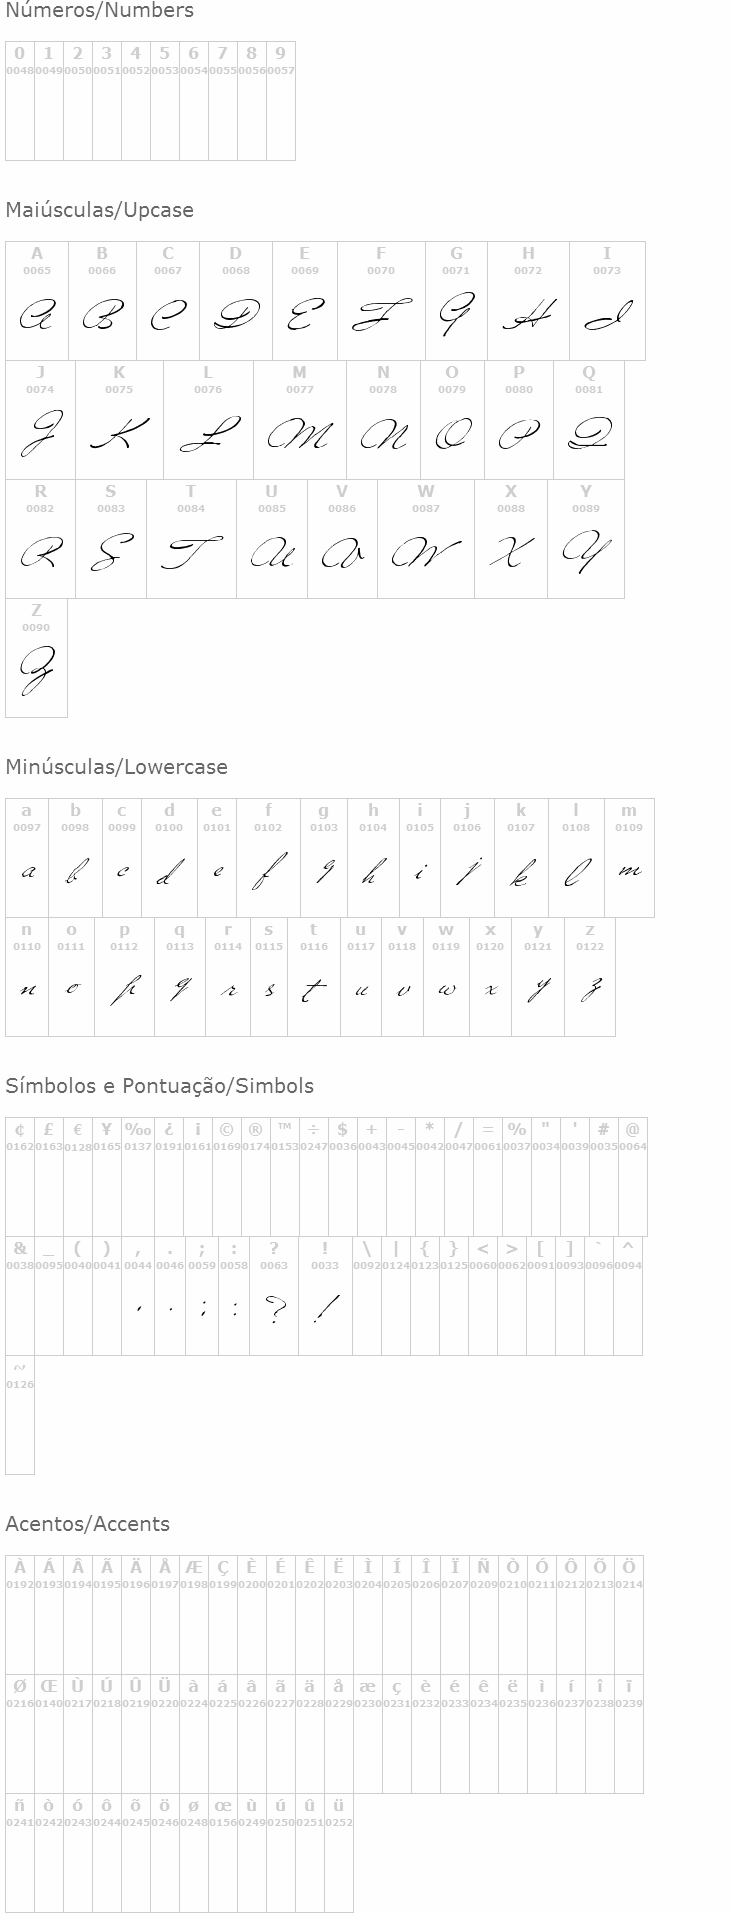730x1913 pixels.
Task: Click the Minúsculas/Lowercase section heading
Action: 117,767
